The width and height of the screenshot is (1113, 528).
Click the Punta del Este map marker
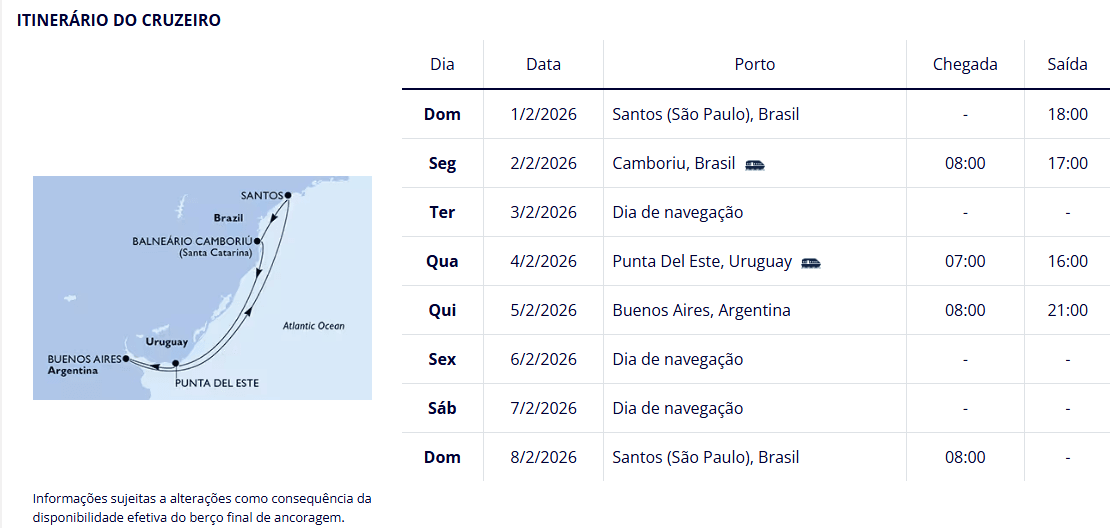click(176, 364)
